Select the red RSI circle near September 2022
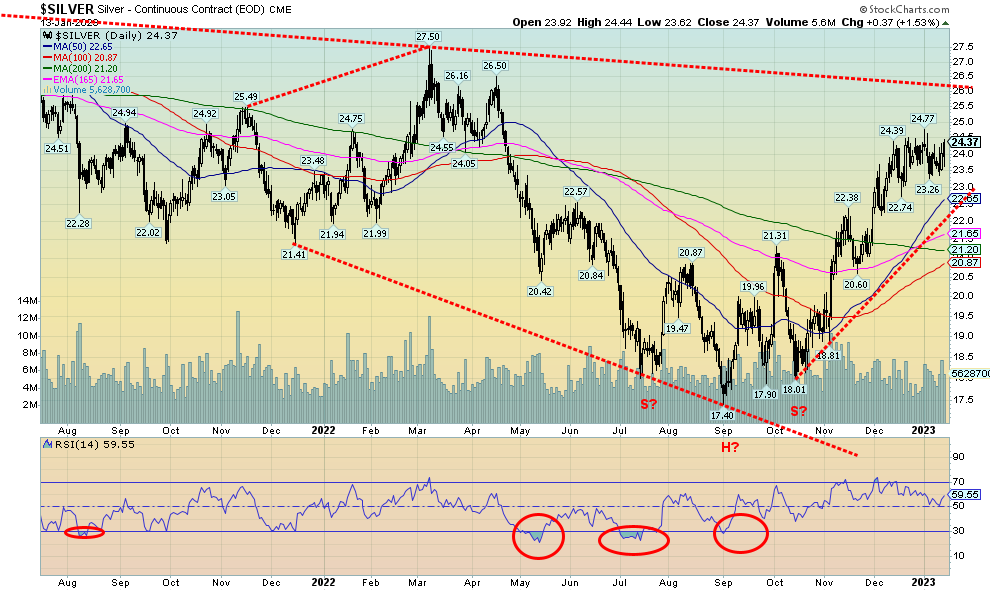The width and height of the screenshot is (990, 591). 740,532
